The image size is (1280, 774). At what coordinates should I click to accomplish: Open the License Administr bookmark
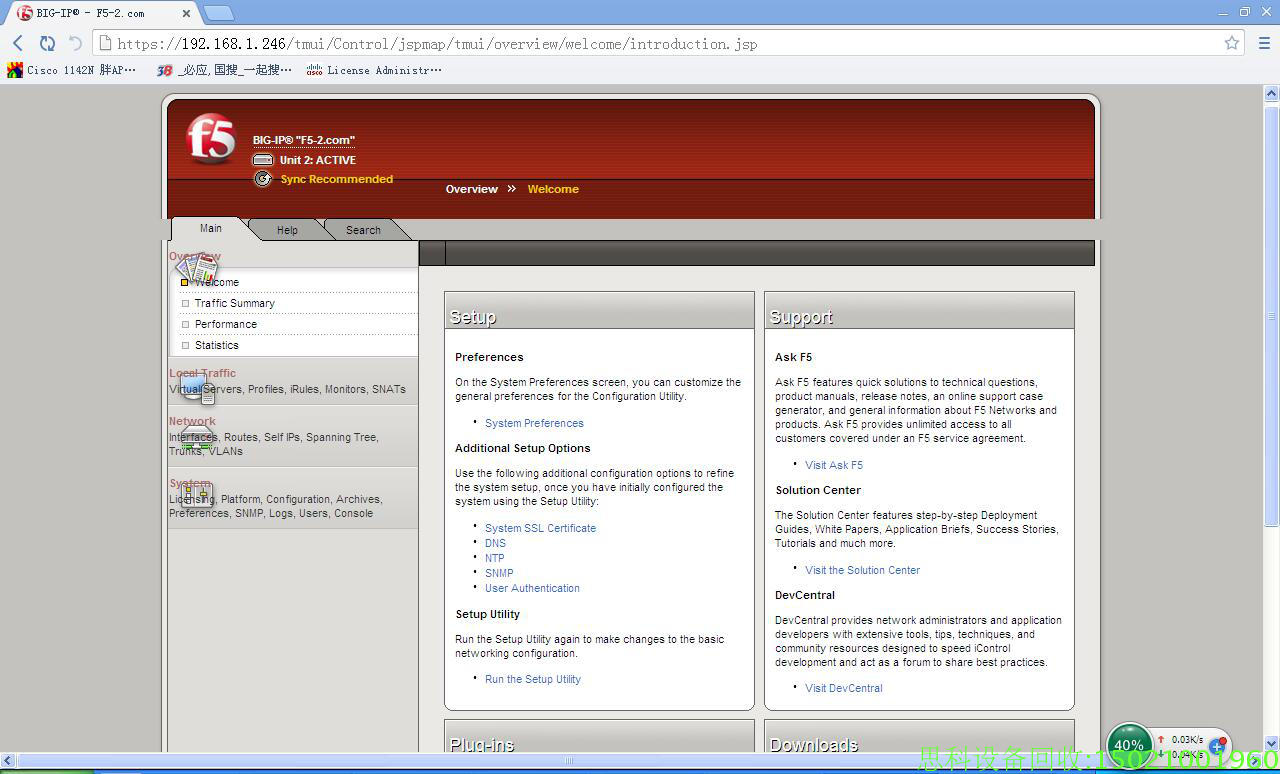(x=374, y=70)
